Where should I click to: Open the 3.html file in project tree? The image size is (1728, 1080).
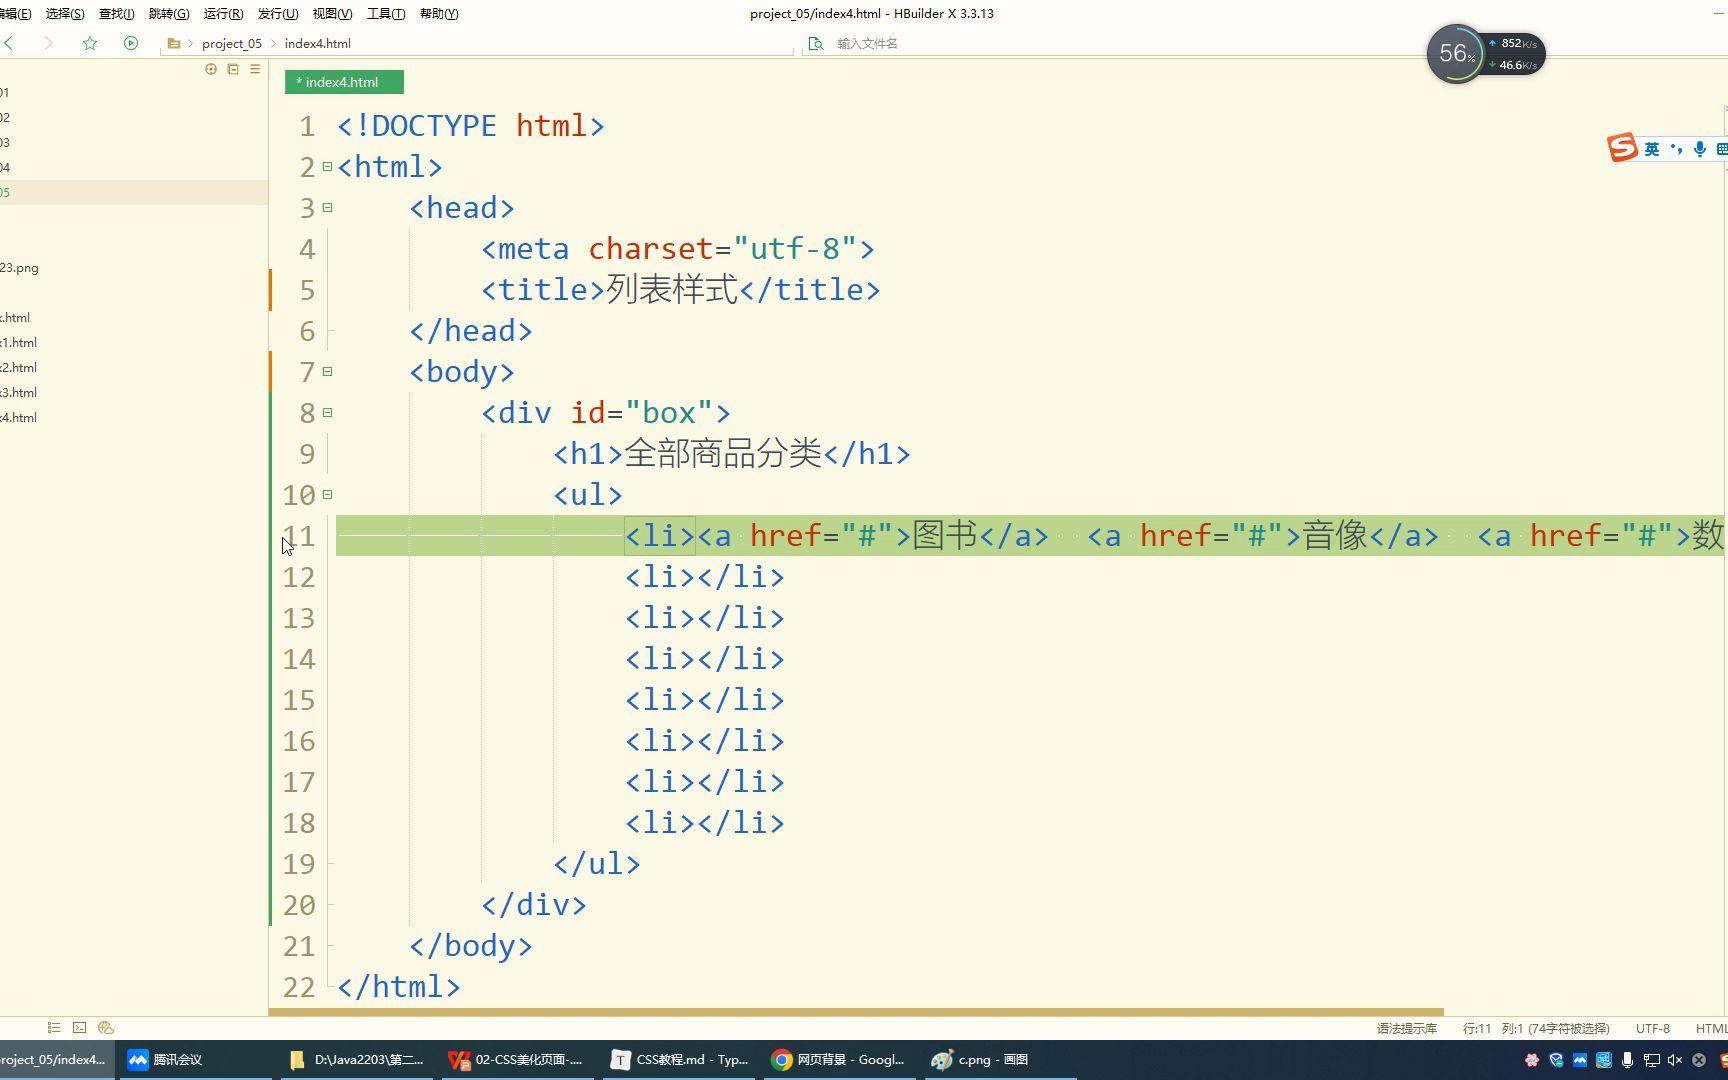point(18,393)
